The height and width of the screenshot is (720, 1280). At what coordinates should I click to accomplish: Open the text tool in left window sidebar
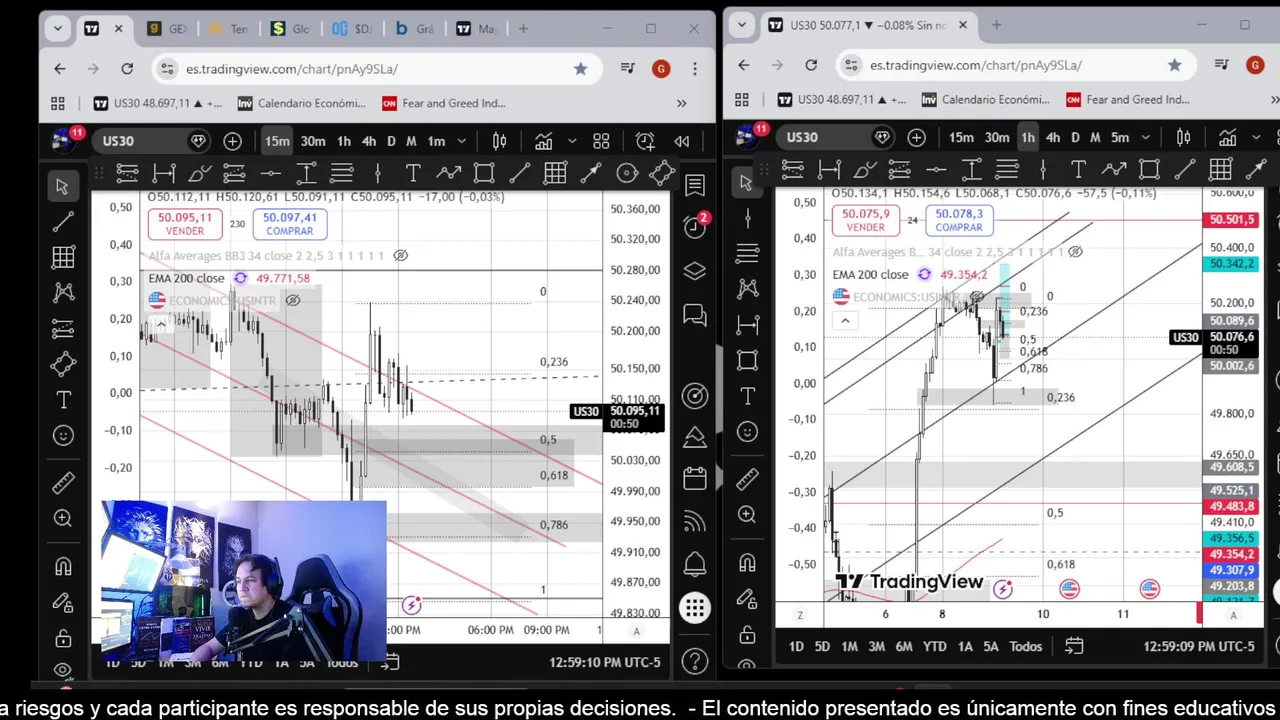point(62,400)
